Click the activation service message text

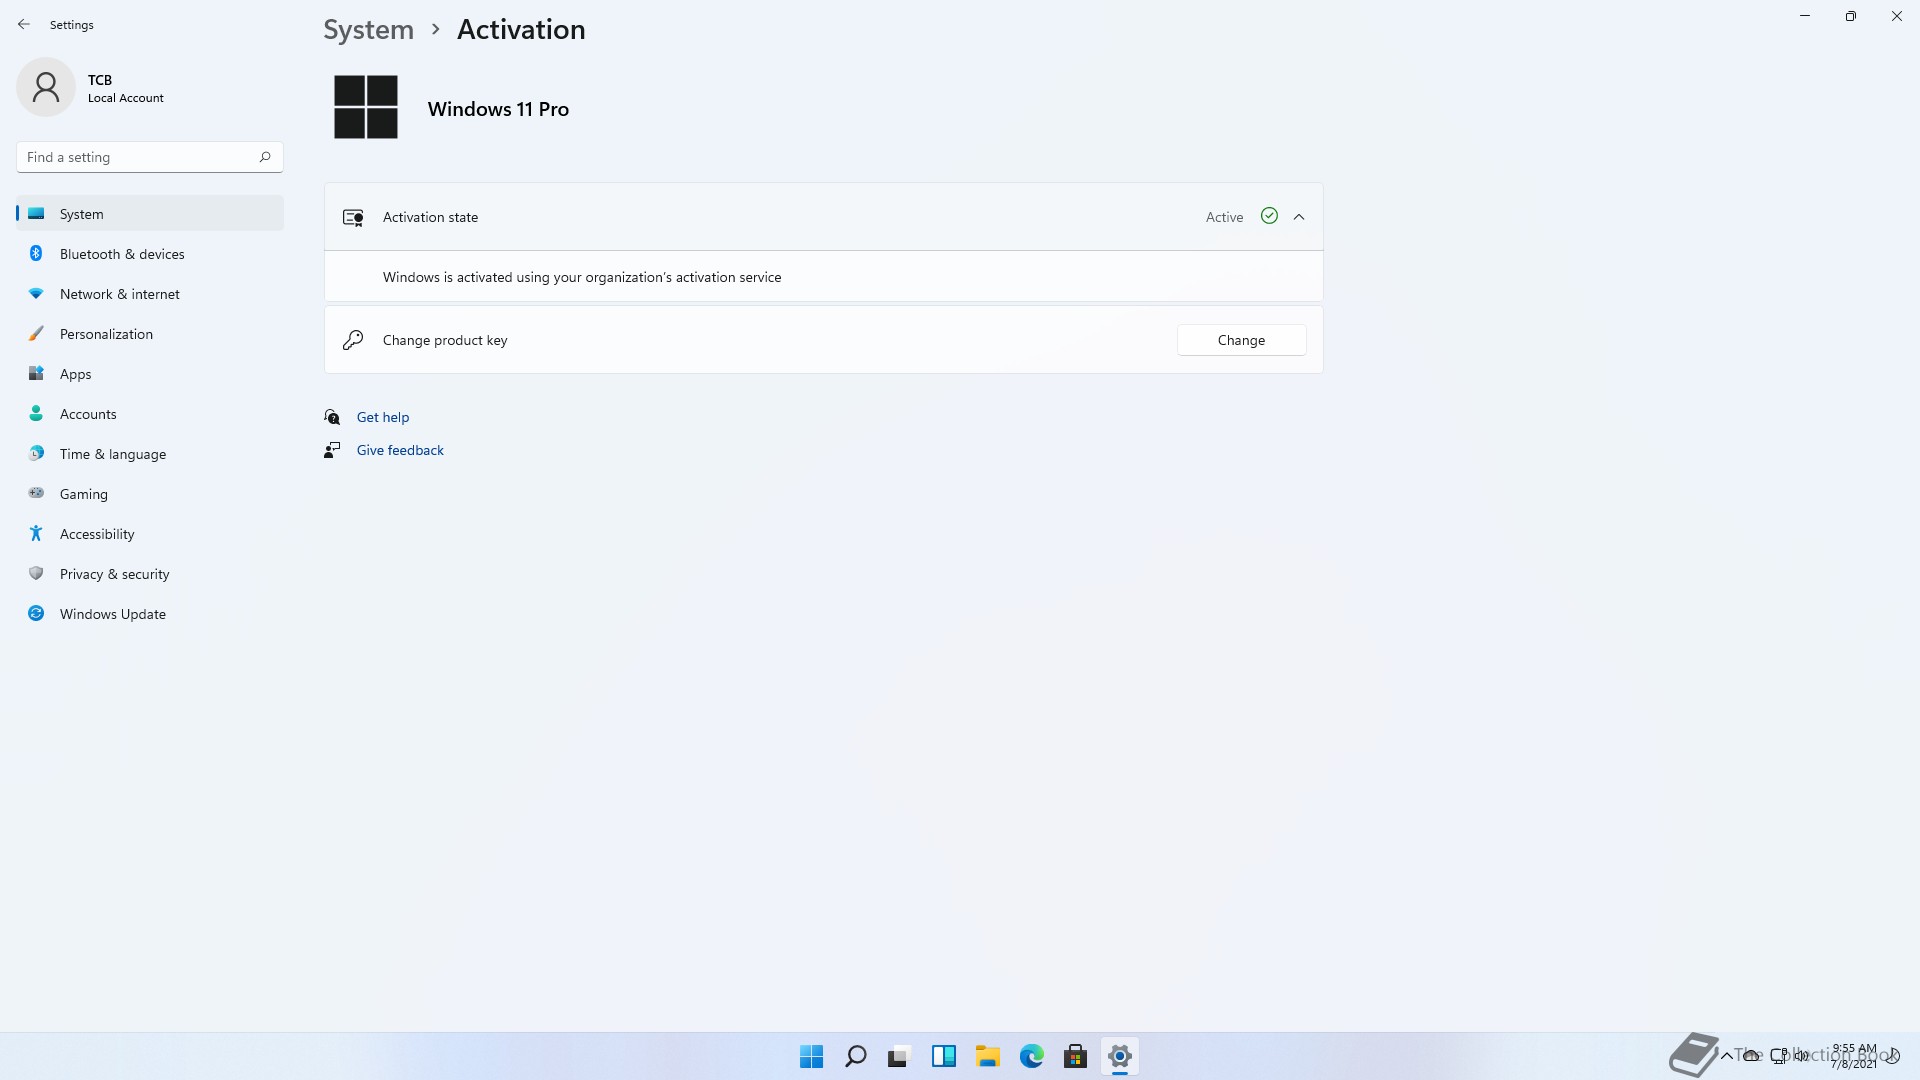(582, 277)
